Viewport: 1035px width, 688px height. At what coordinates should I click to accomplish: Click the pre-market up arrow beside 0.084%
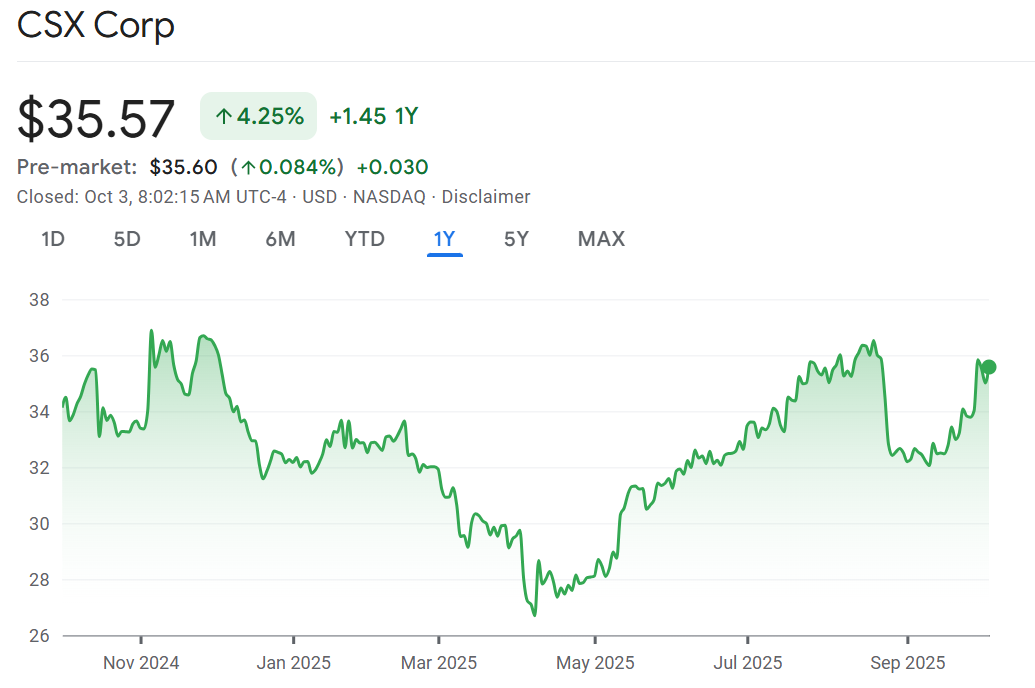(x=248, y=167)
